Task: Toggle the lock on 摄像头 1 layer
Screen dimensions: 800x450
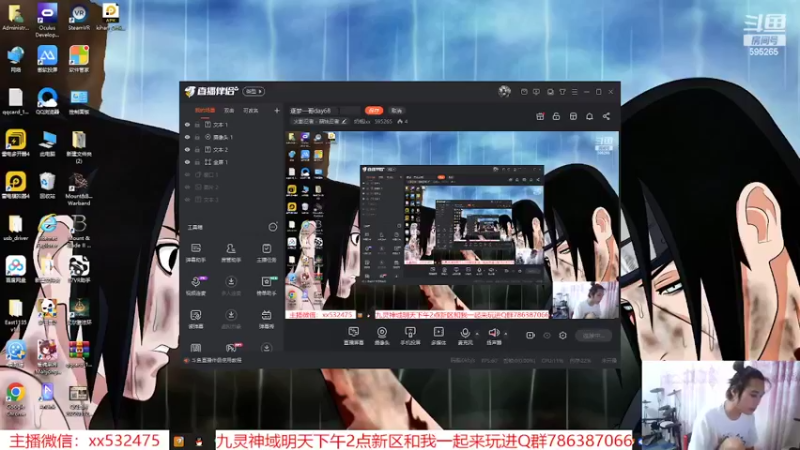Action: 197,137
